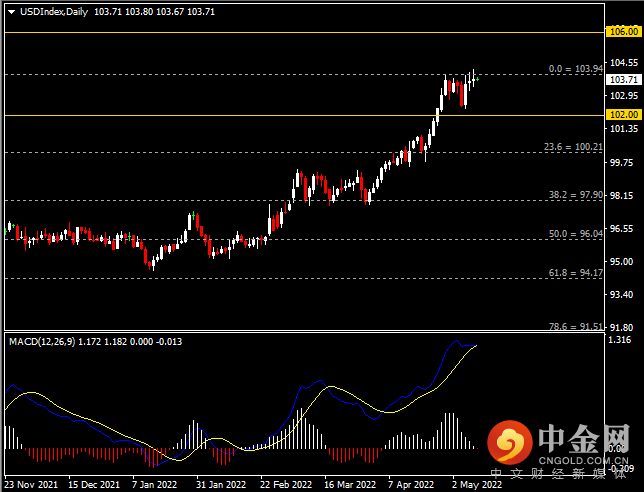Select Fibonacci label 78.6 = 91.51
This screenshot has width=644, height=492.
(576, 326)
